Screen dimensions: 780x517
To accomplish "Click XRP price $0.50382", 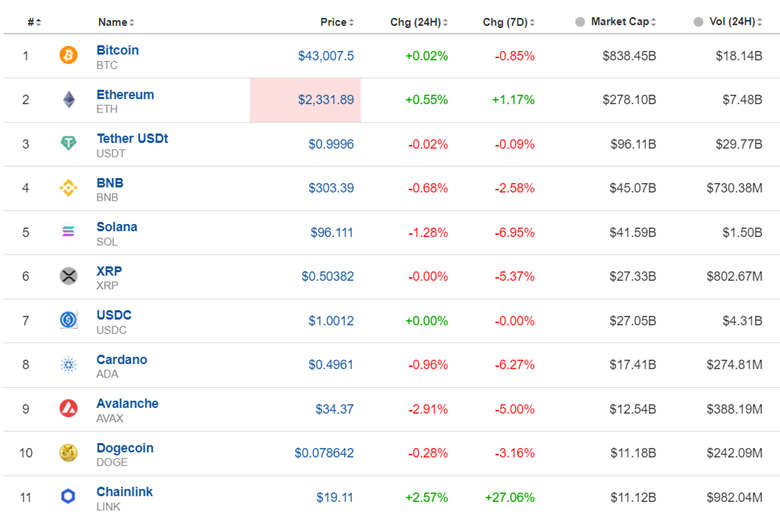I will click(x=327, y=276).
